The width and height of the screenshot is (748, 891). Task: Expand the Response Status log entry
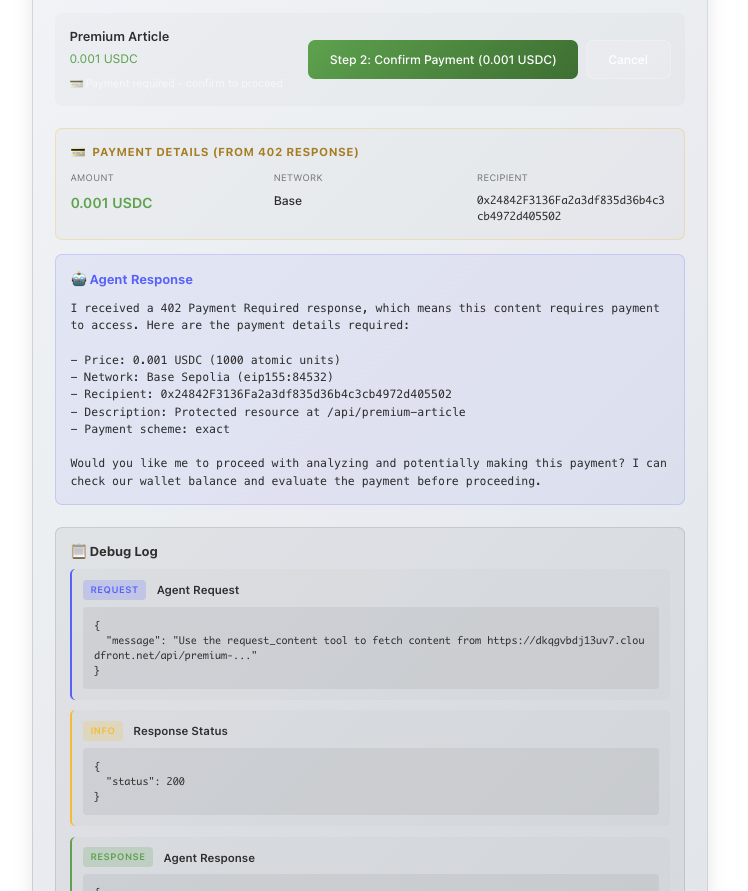(180, 731)
